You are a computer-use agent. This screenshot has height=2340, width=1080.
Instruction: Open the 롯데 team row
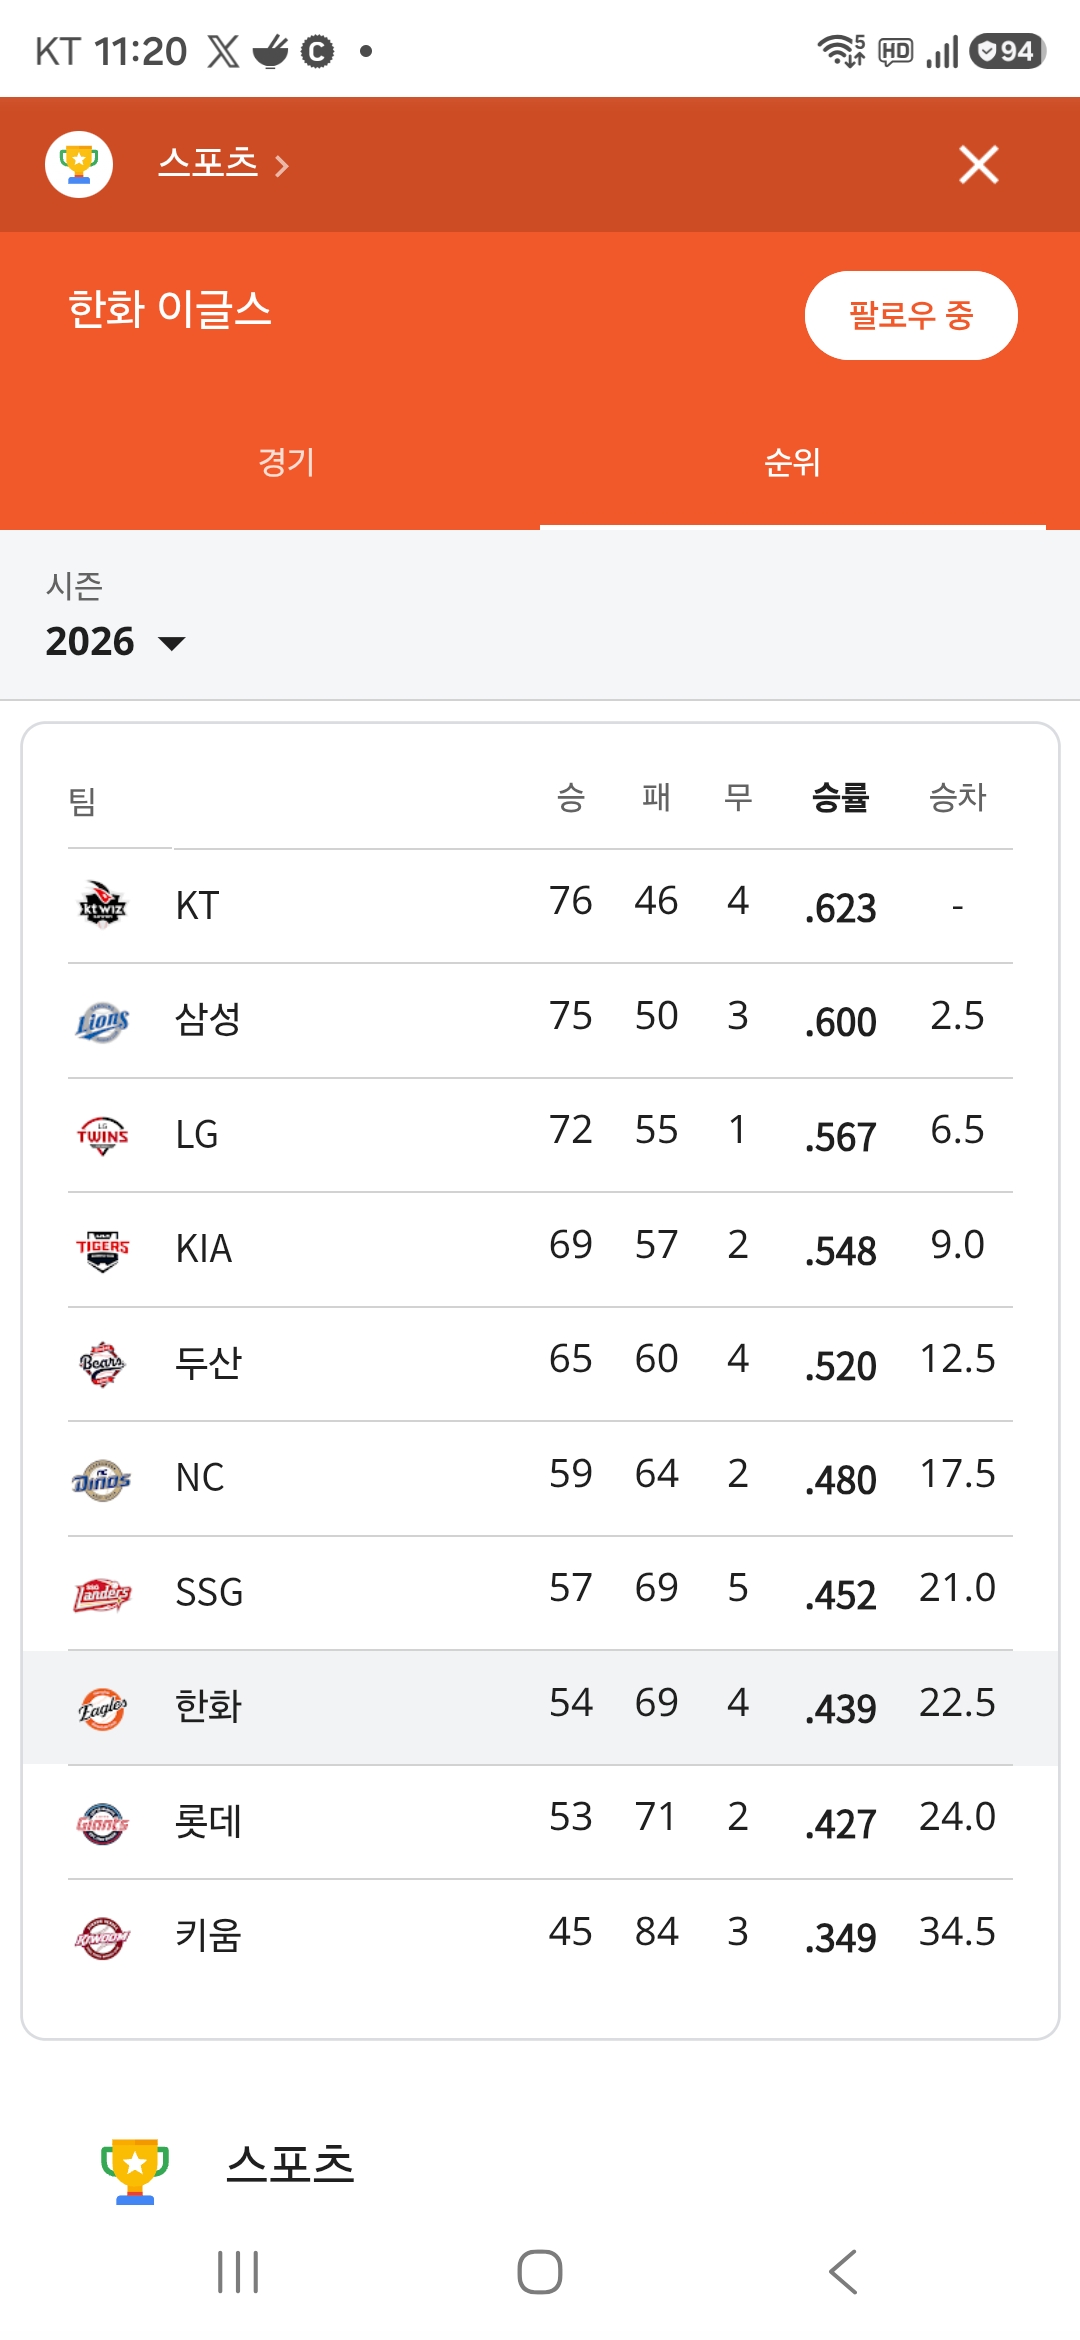(540, 1821)
